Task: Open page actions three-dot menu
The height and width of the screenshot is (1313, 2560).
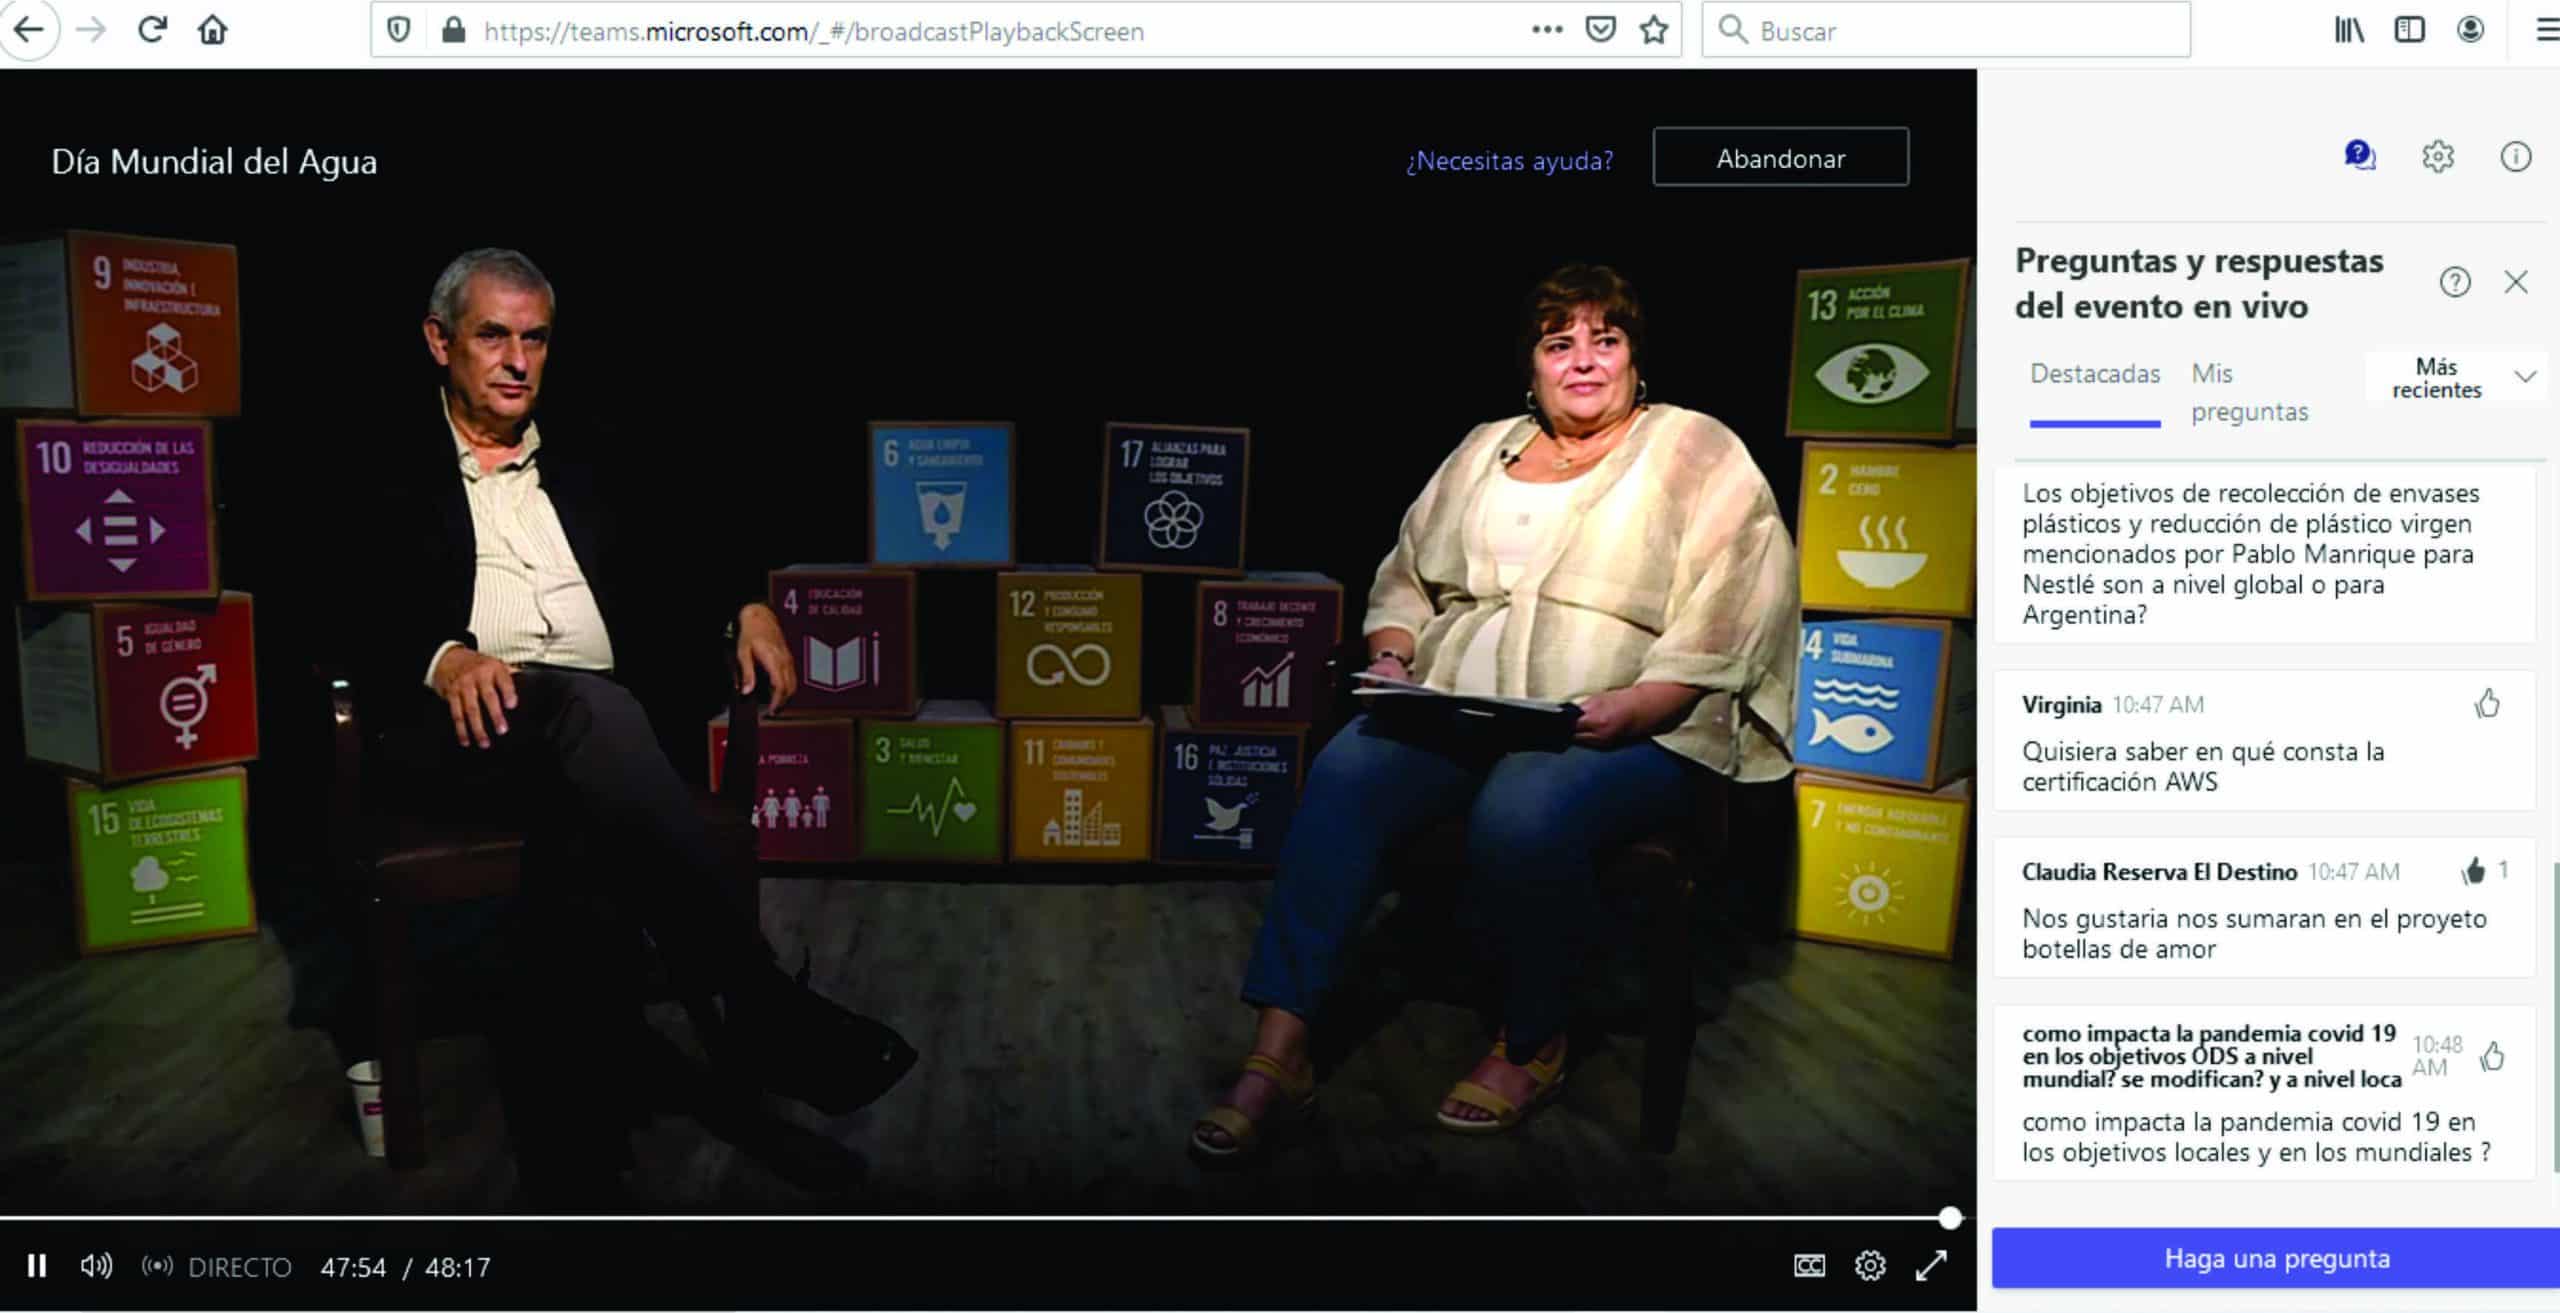Action: tap(1547, 30)
